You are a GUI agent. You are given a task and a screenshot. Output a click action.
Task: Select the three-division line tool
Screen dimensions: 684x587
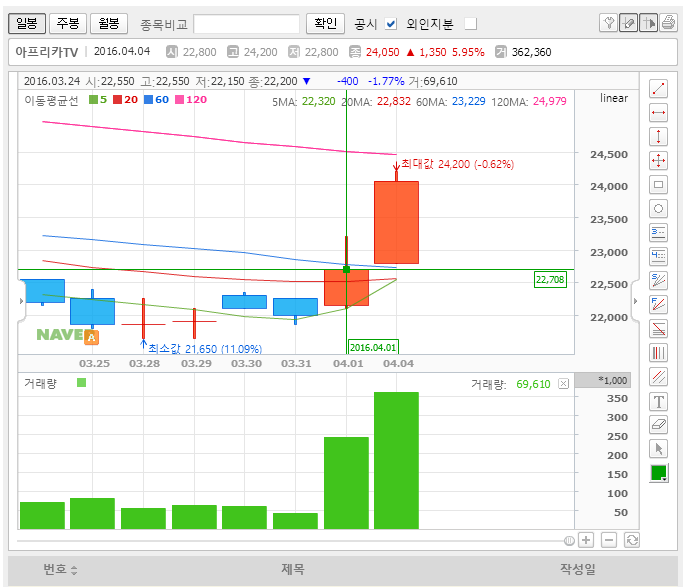click(658, 232)
